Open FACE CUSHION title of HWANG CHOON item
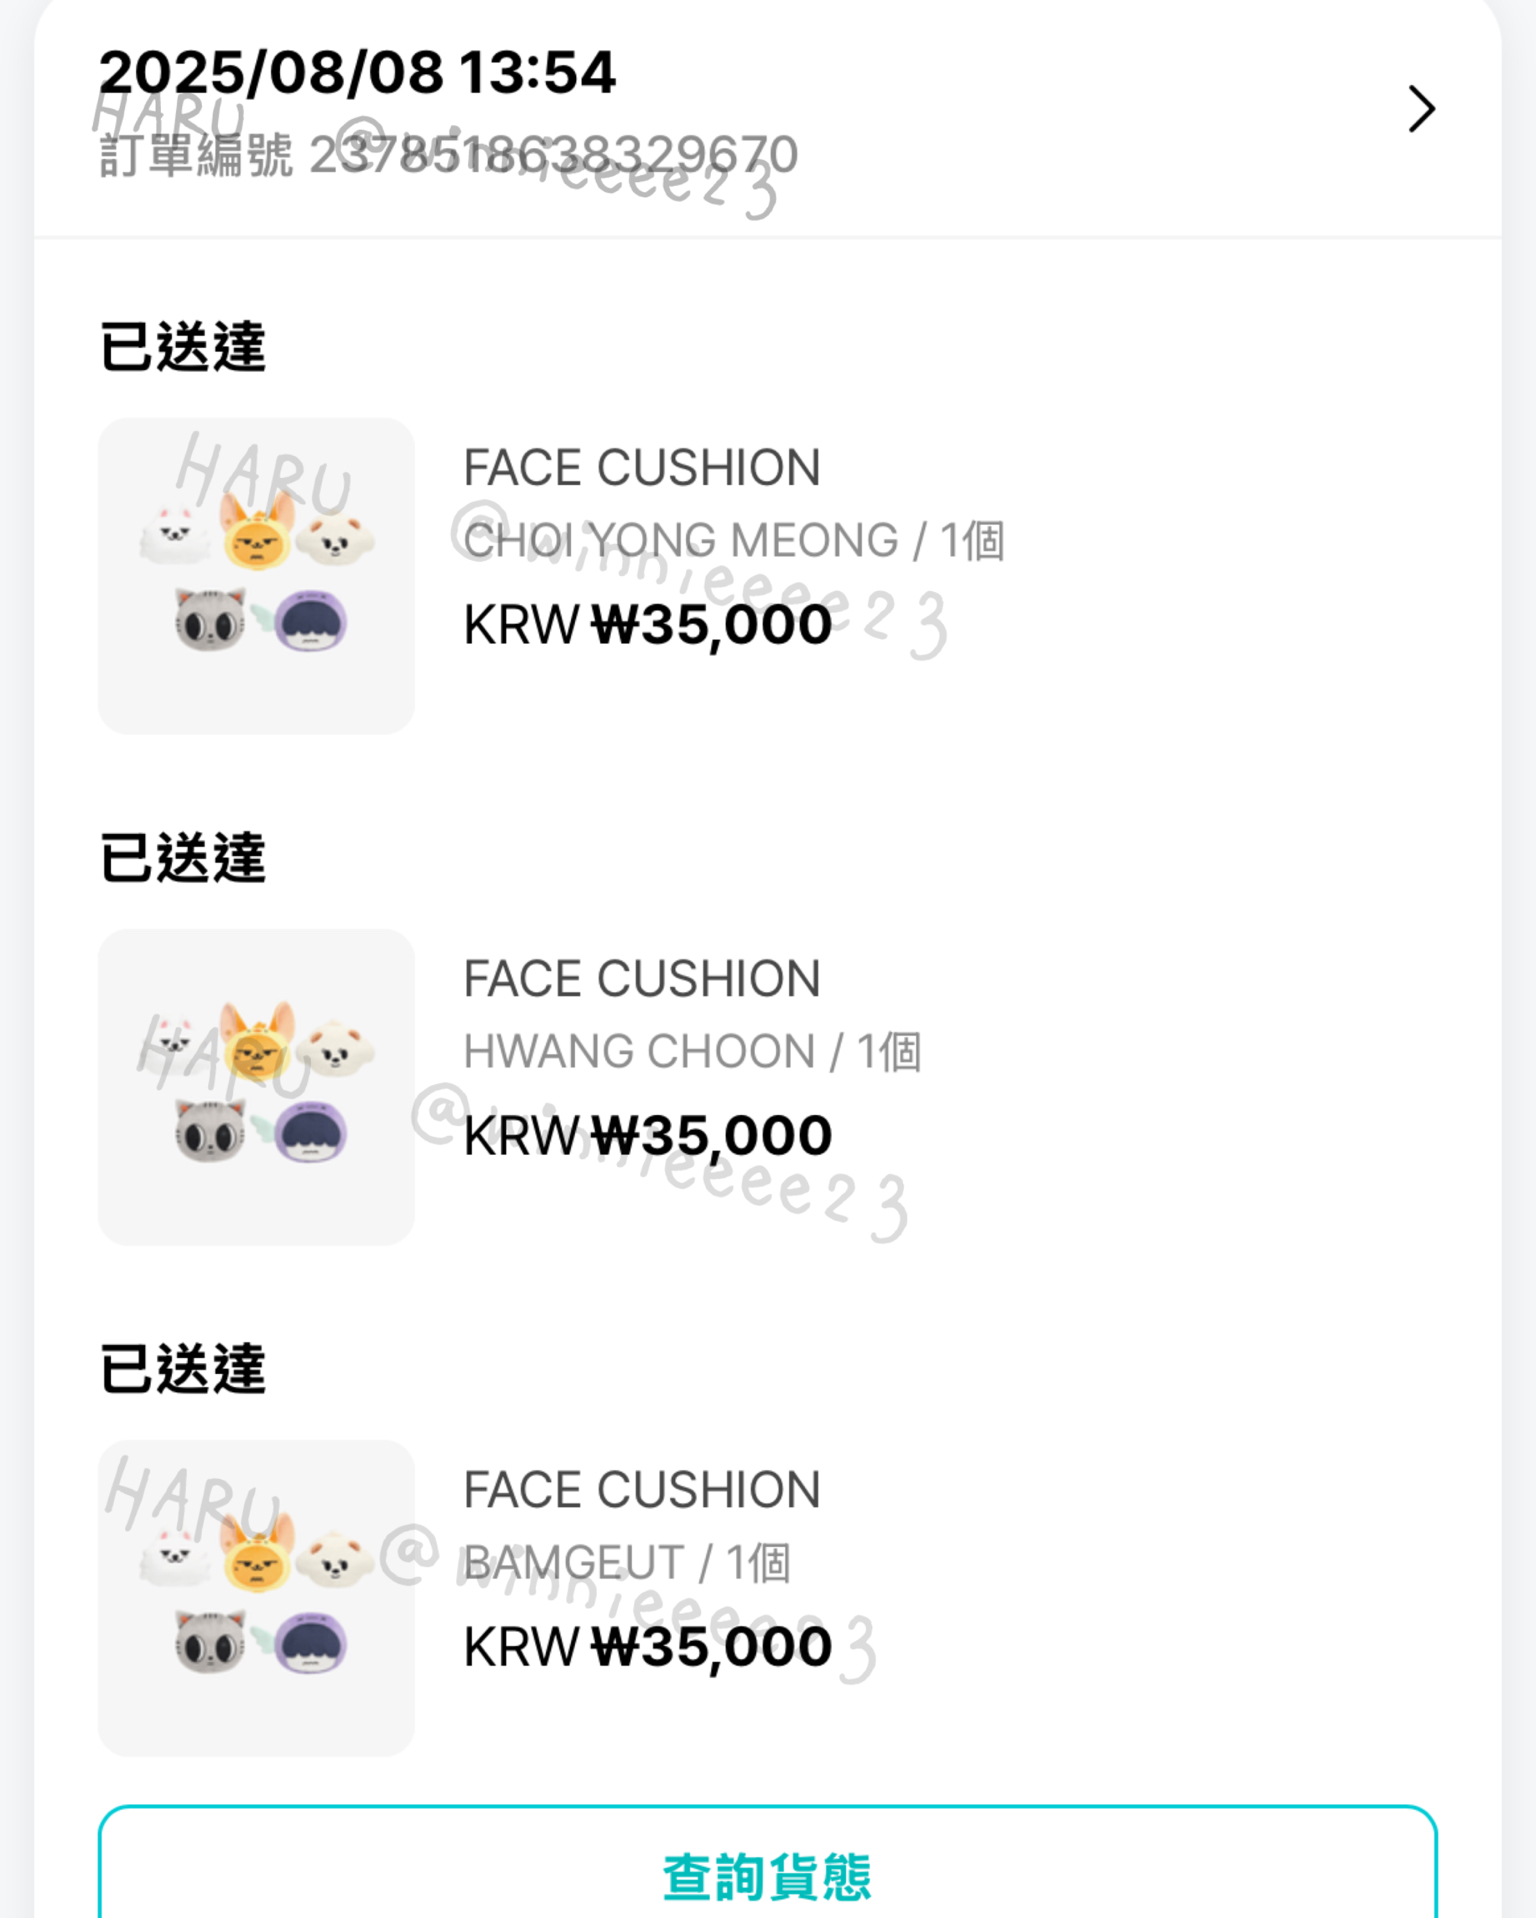Screen dimensions: 1536x1918 pos(642,979)
